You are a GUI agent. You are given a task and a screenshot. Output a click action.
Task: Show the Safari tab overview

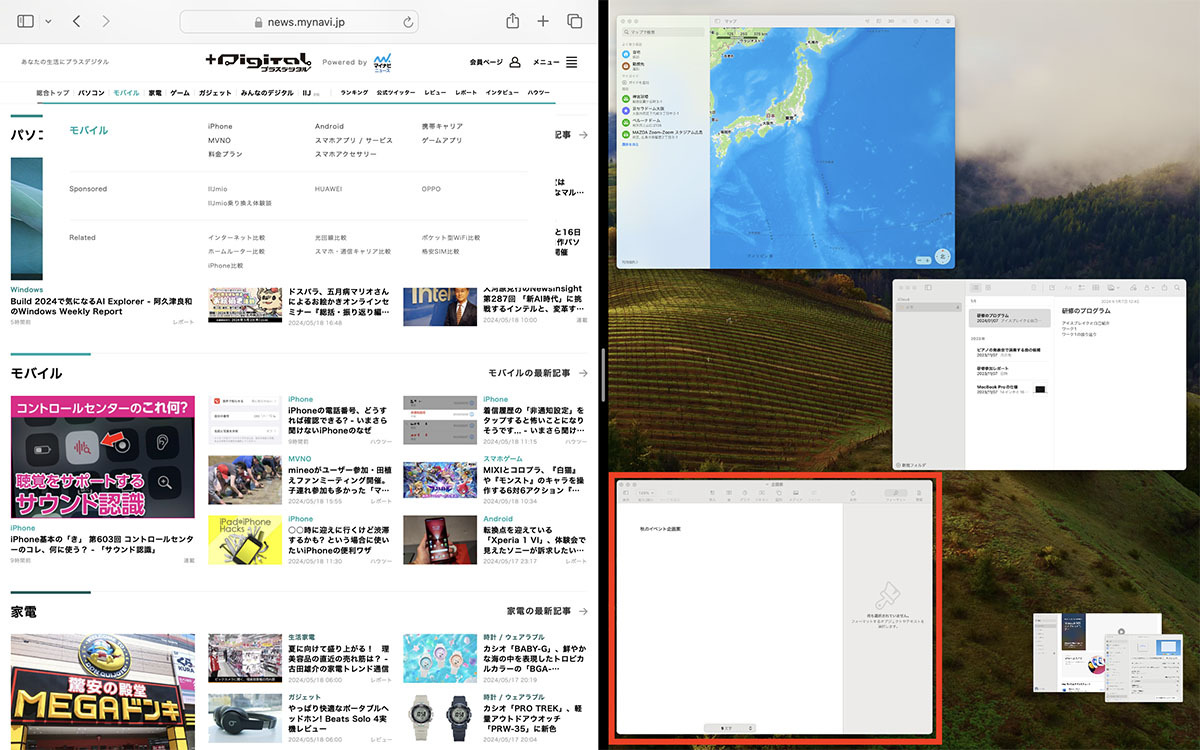pos(575,21)
